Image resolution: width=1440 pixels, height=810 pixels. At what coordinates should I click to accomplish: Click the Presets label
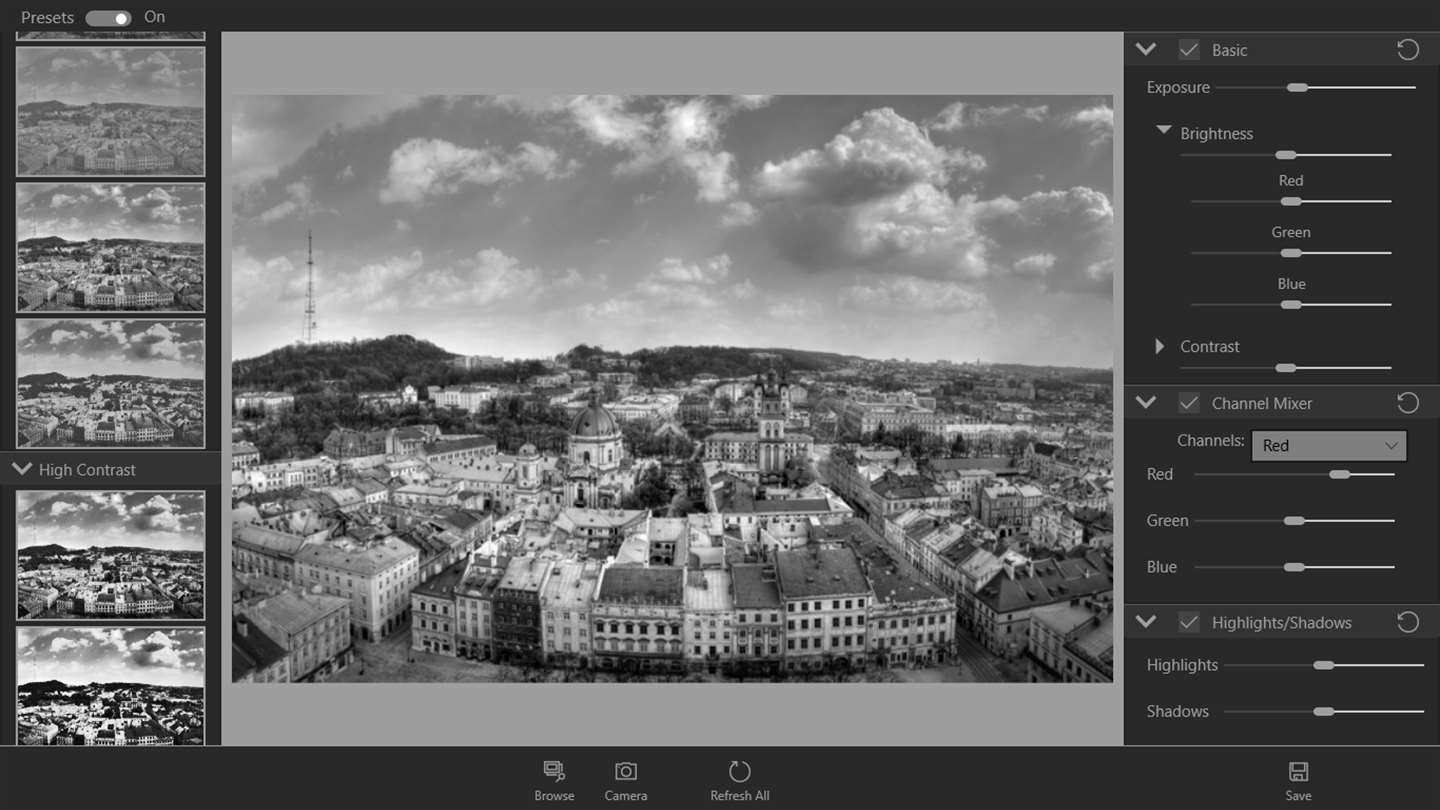click(47, 18)
